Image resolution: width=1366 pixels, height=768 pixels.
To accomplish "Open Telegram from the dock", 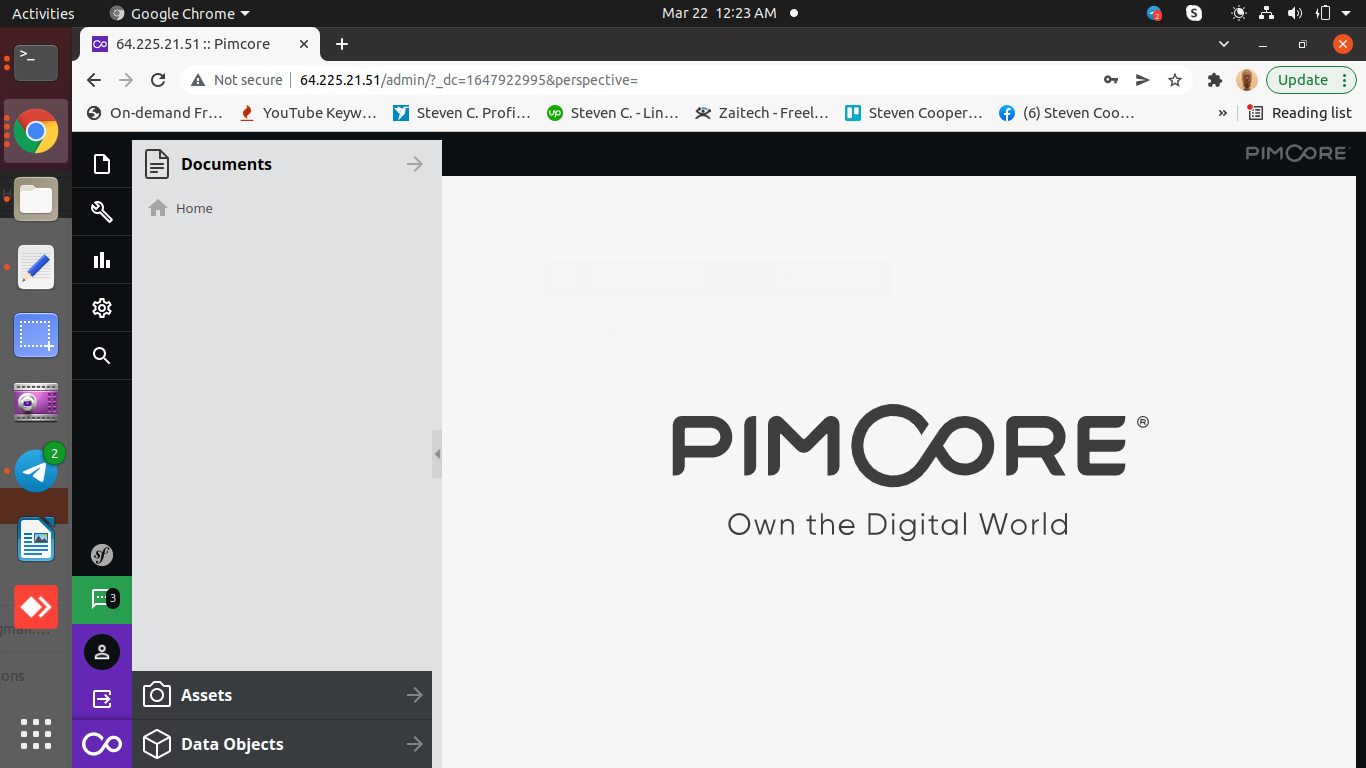I will point(36,470).
